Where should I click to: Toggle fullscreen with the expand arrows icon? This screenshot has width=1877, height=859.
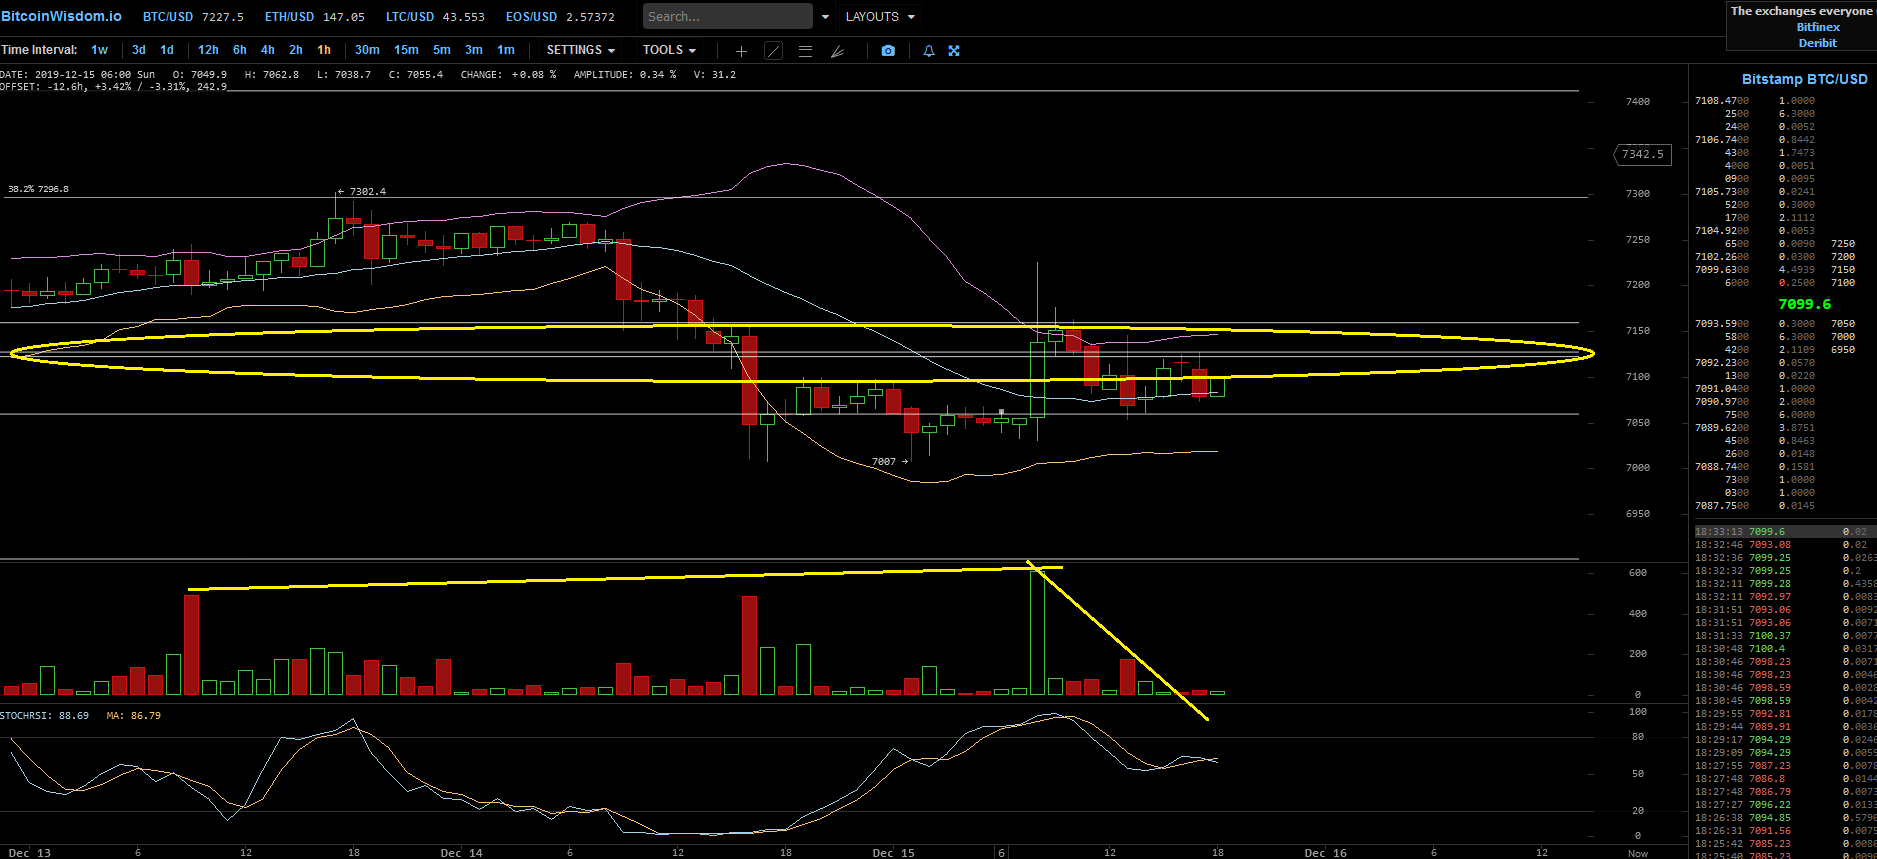coord(954,51)
